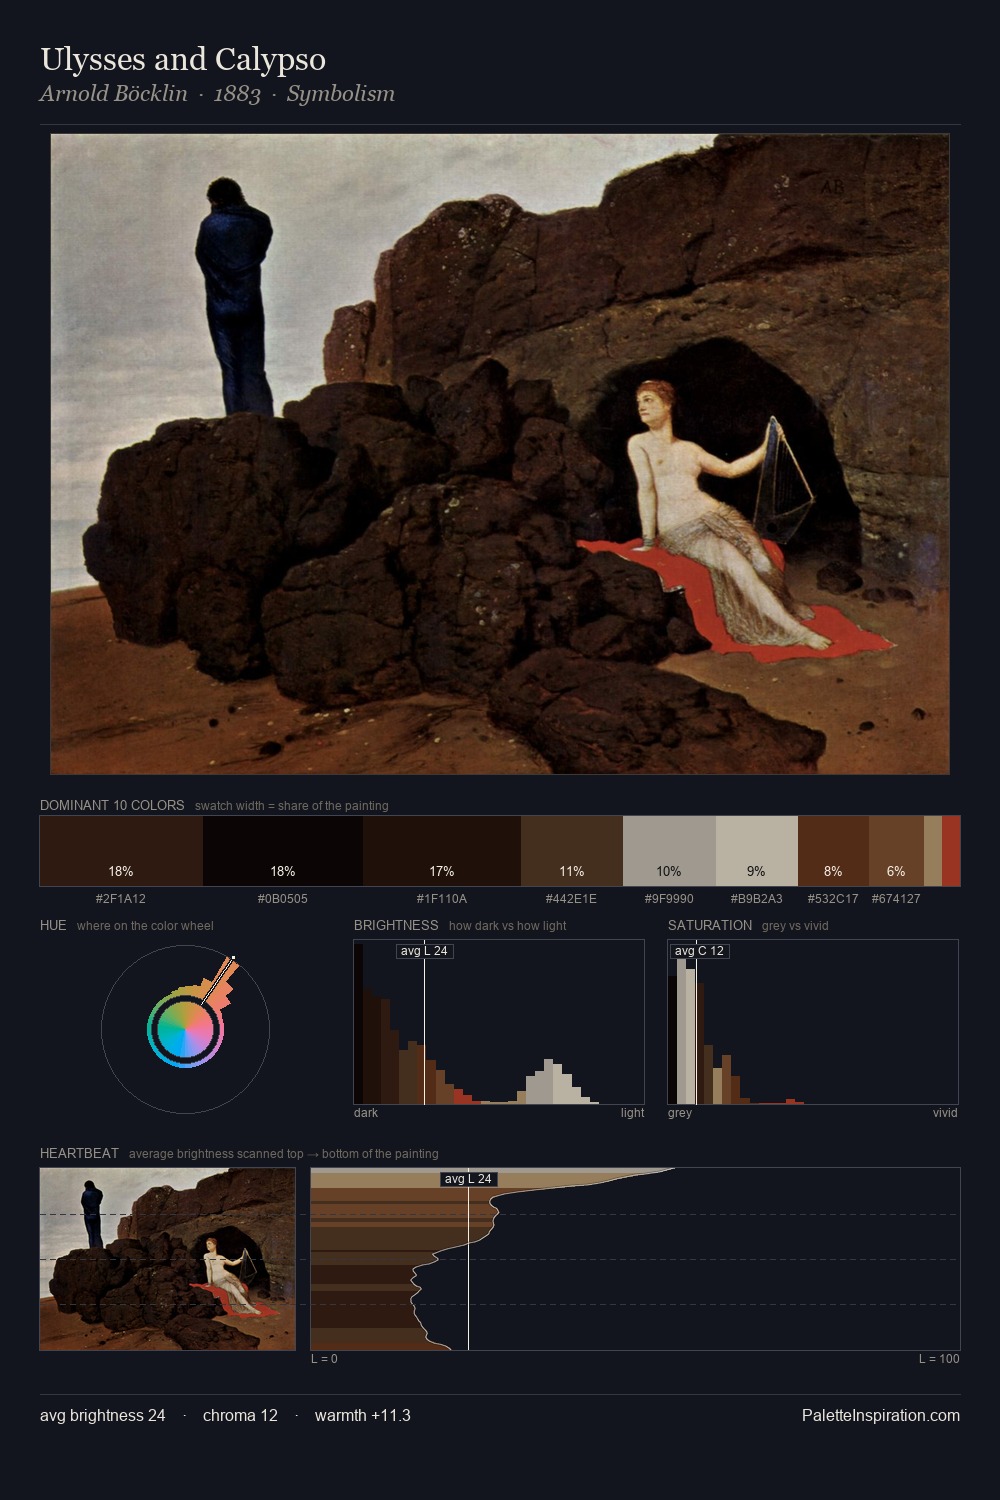
Task: Select the narrow tan swatch before red
Action: [x=933, y=851]
